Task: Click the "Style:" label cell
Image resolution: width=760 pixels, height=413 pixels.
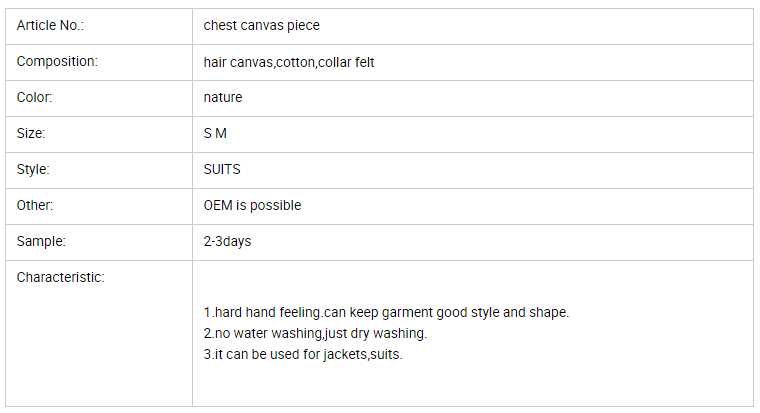Action: (x=33, y=169)
